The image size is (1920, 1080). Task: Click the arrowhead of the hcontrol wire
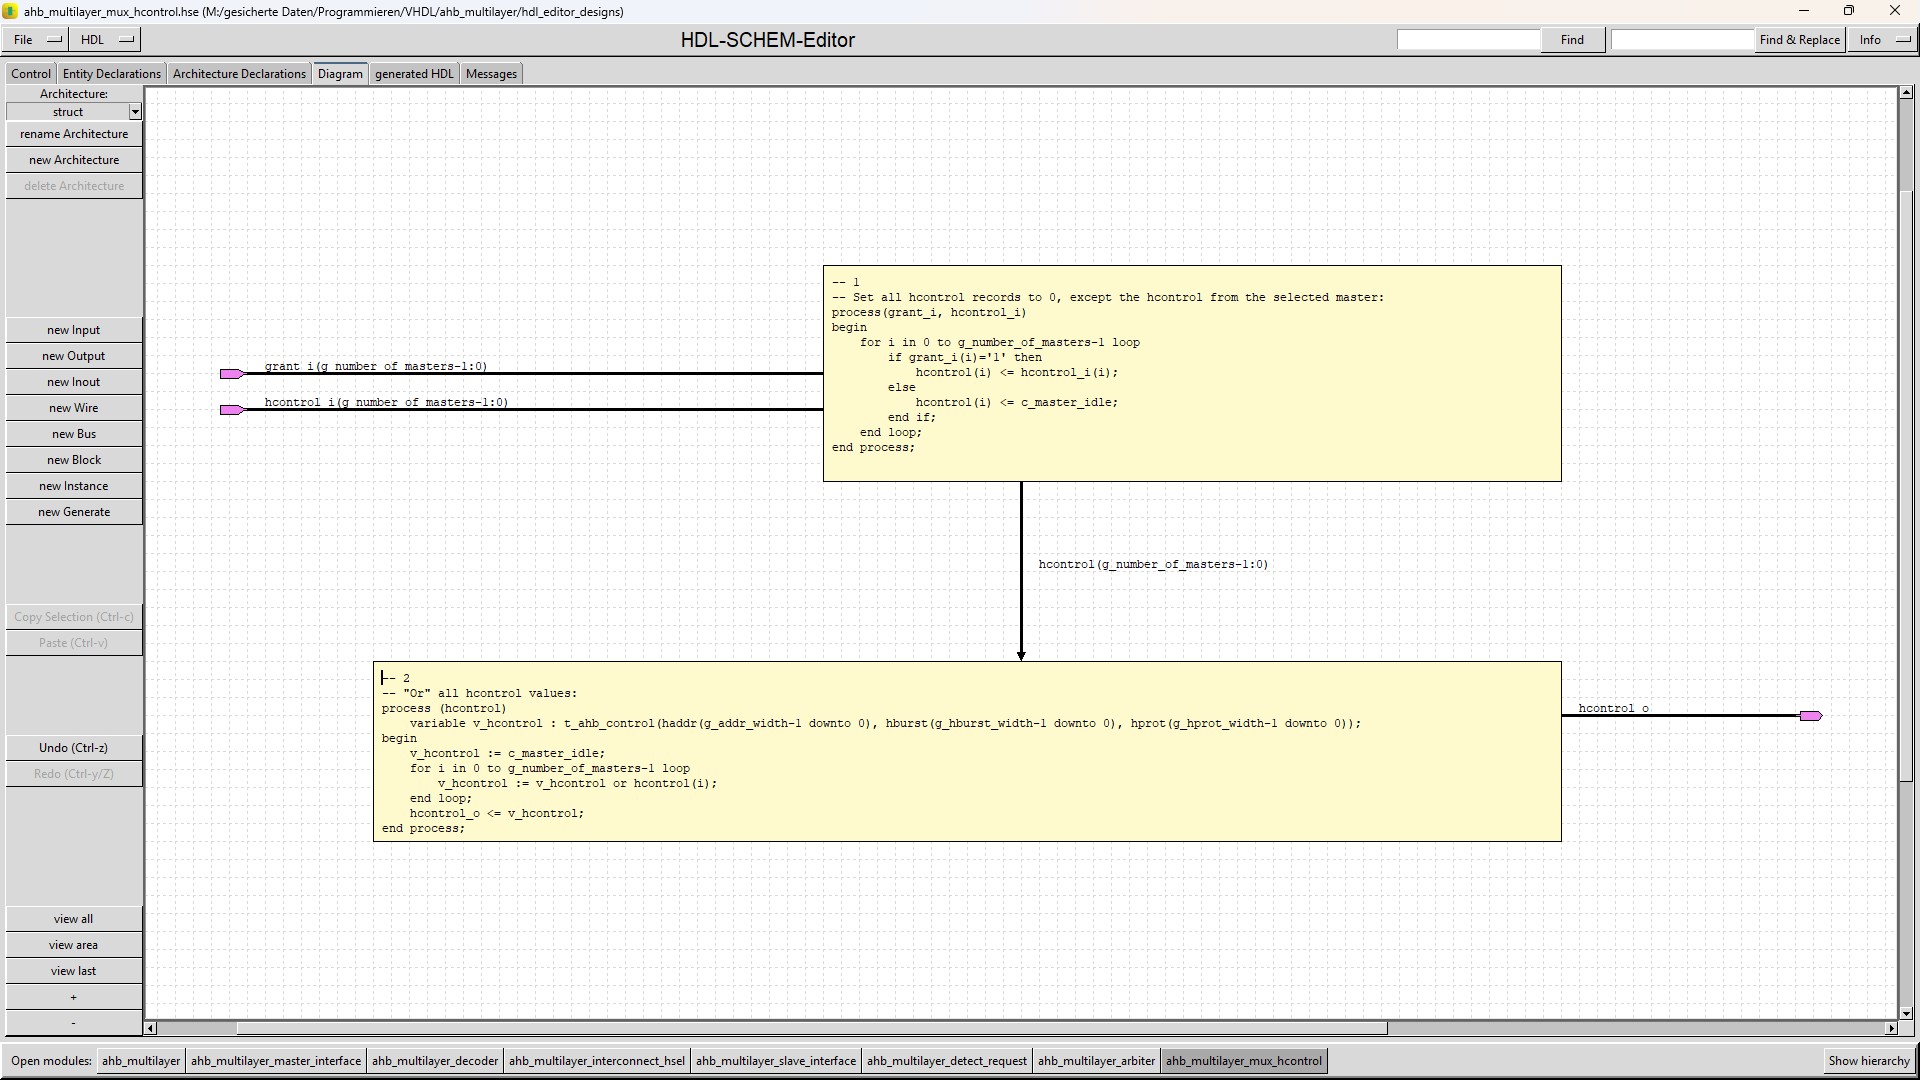click(x=1021, y=655)
